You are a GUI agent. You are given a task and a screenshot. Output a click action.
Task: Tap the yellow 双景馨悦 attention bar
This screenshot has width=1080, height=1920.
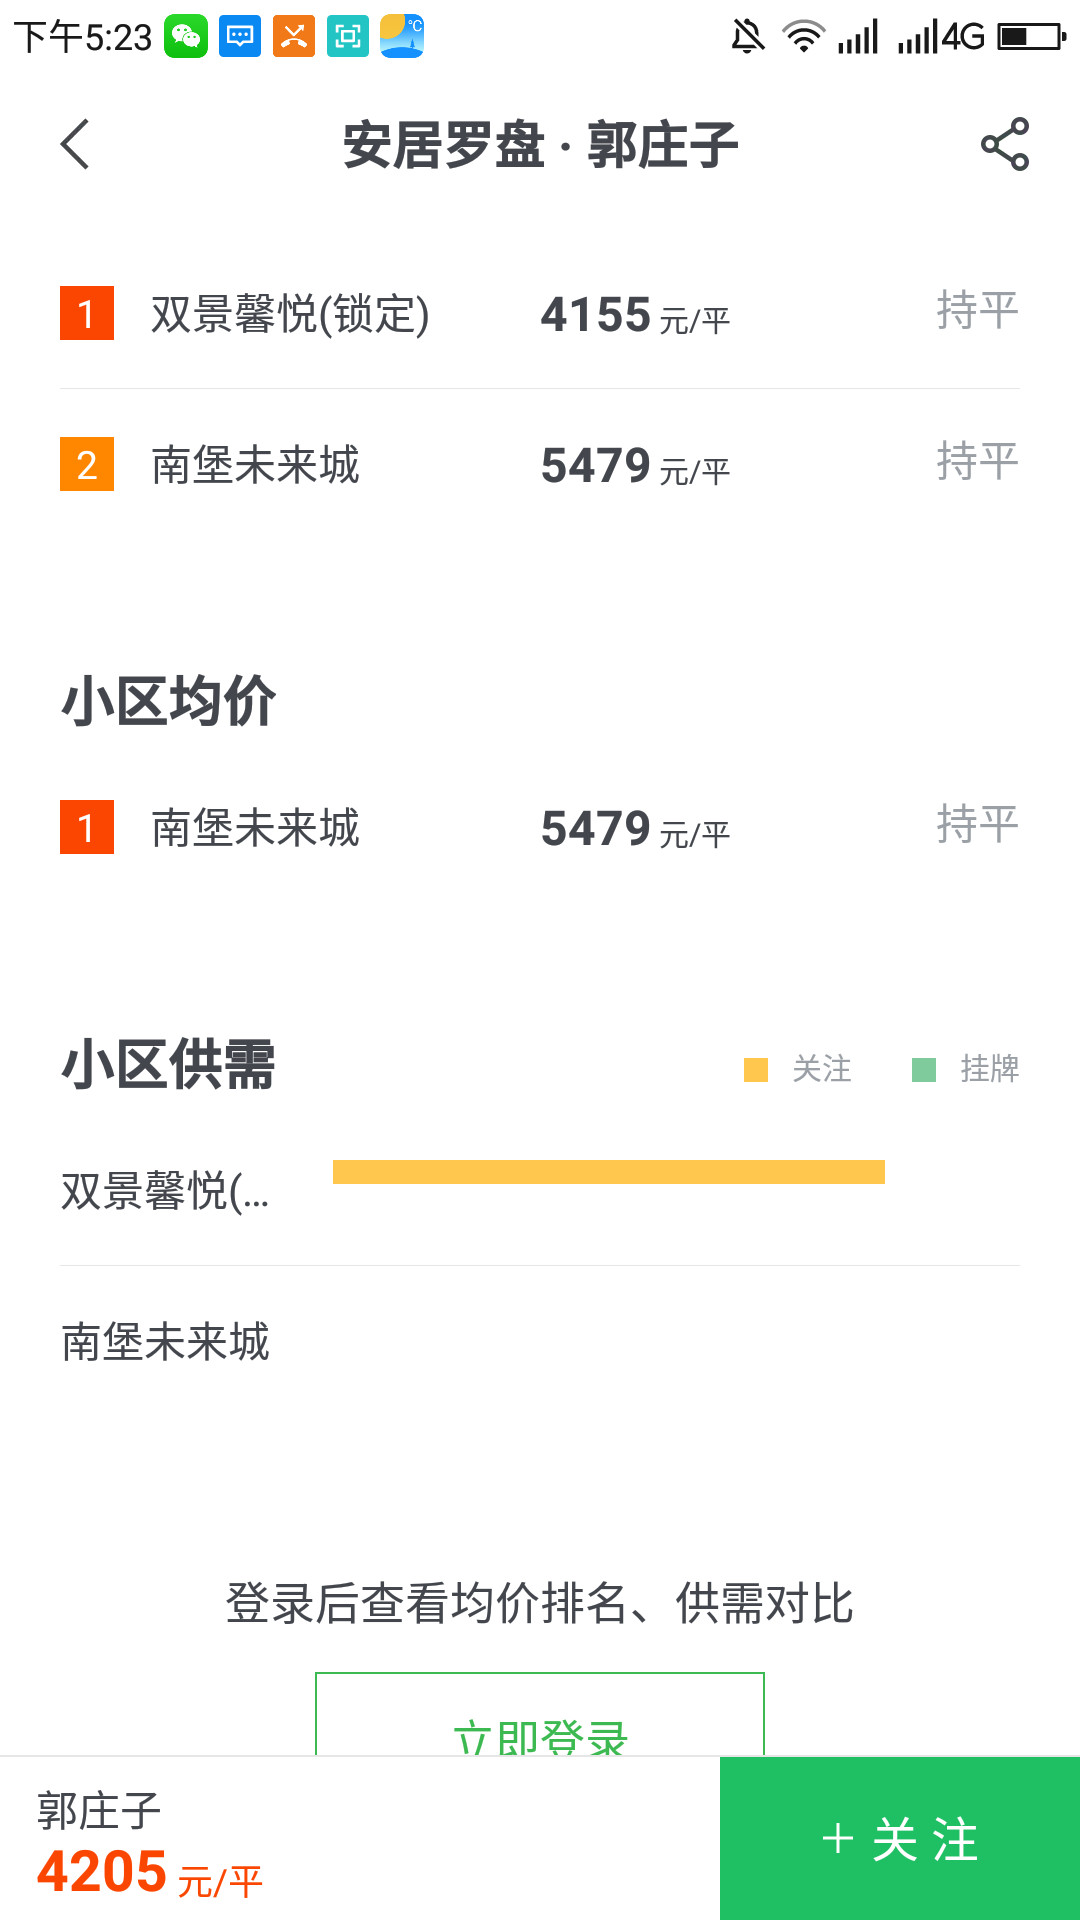coord(608,1172)
